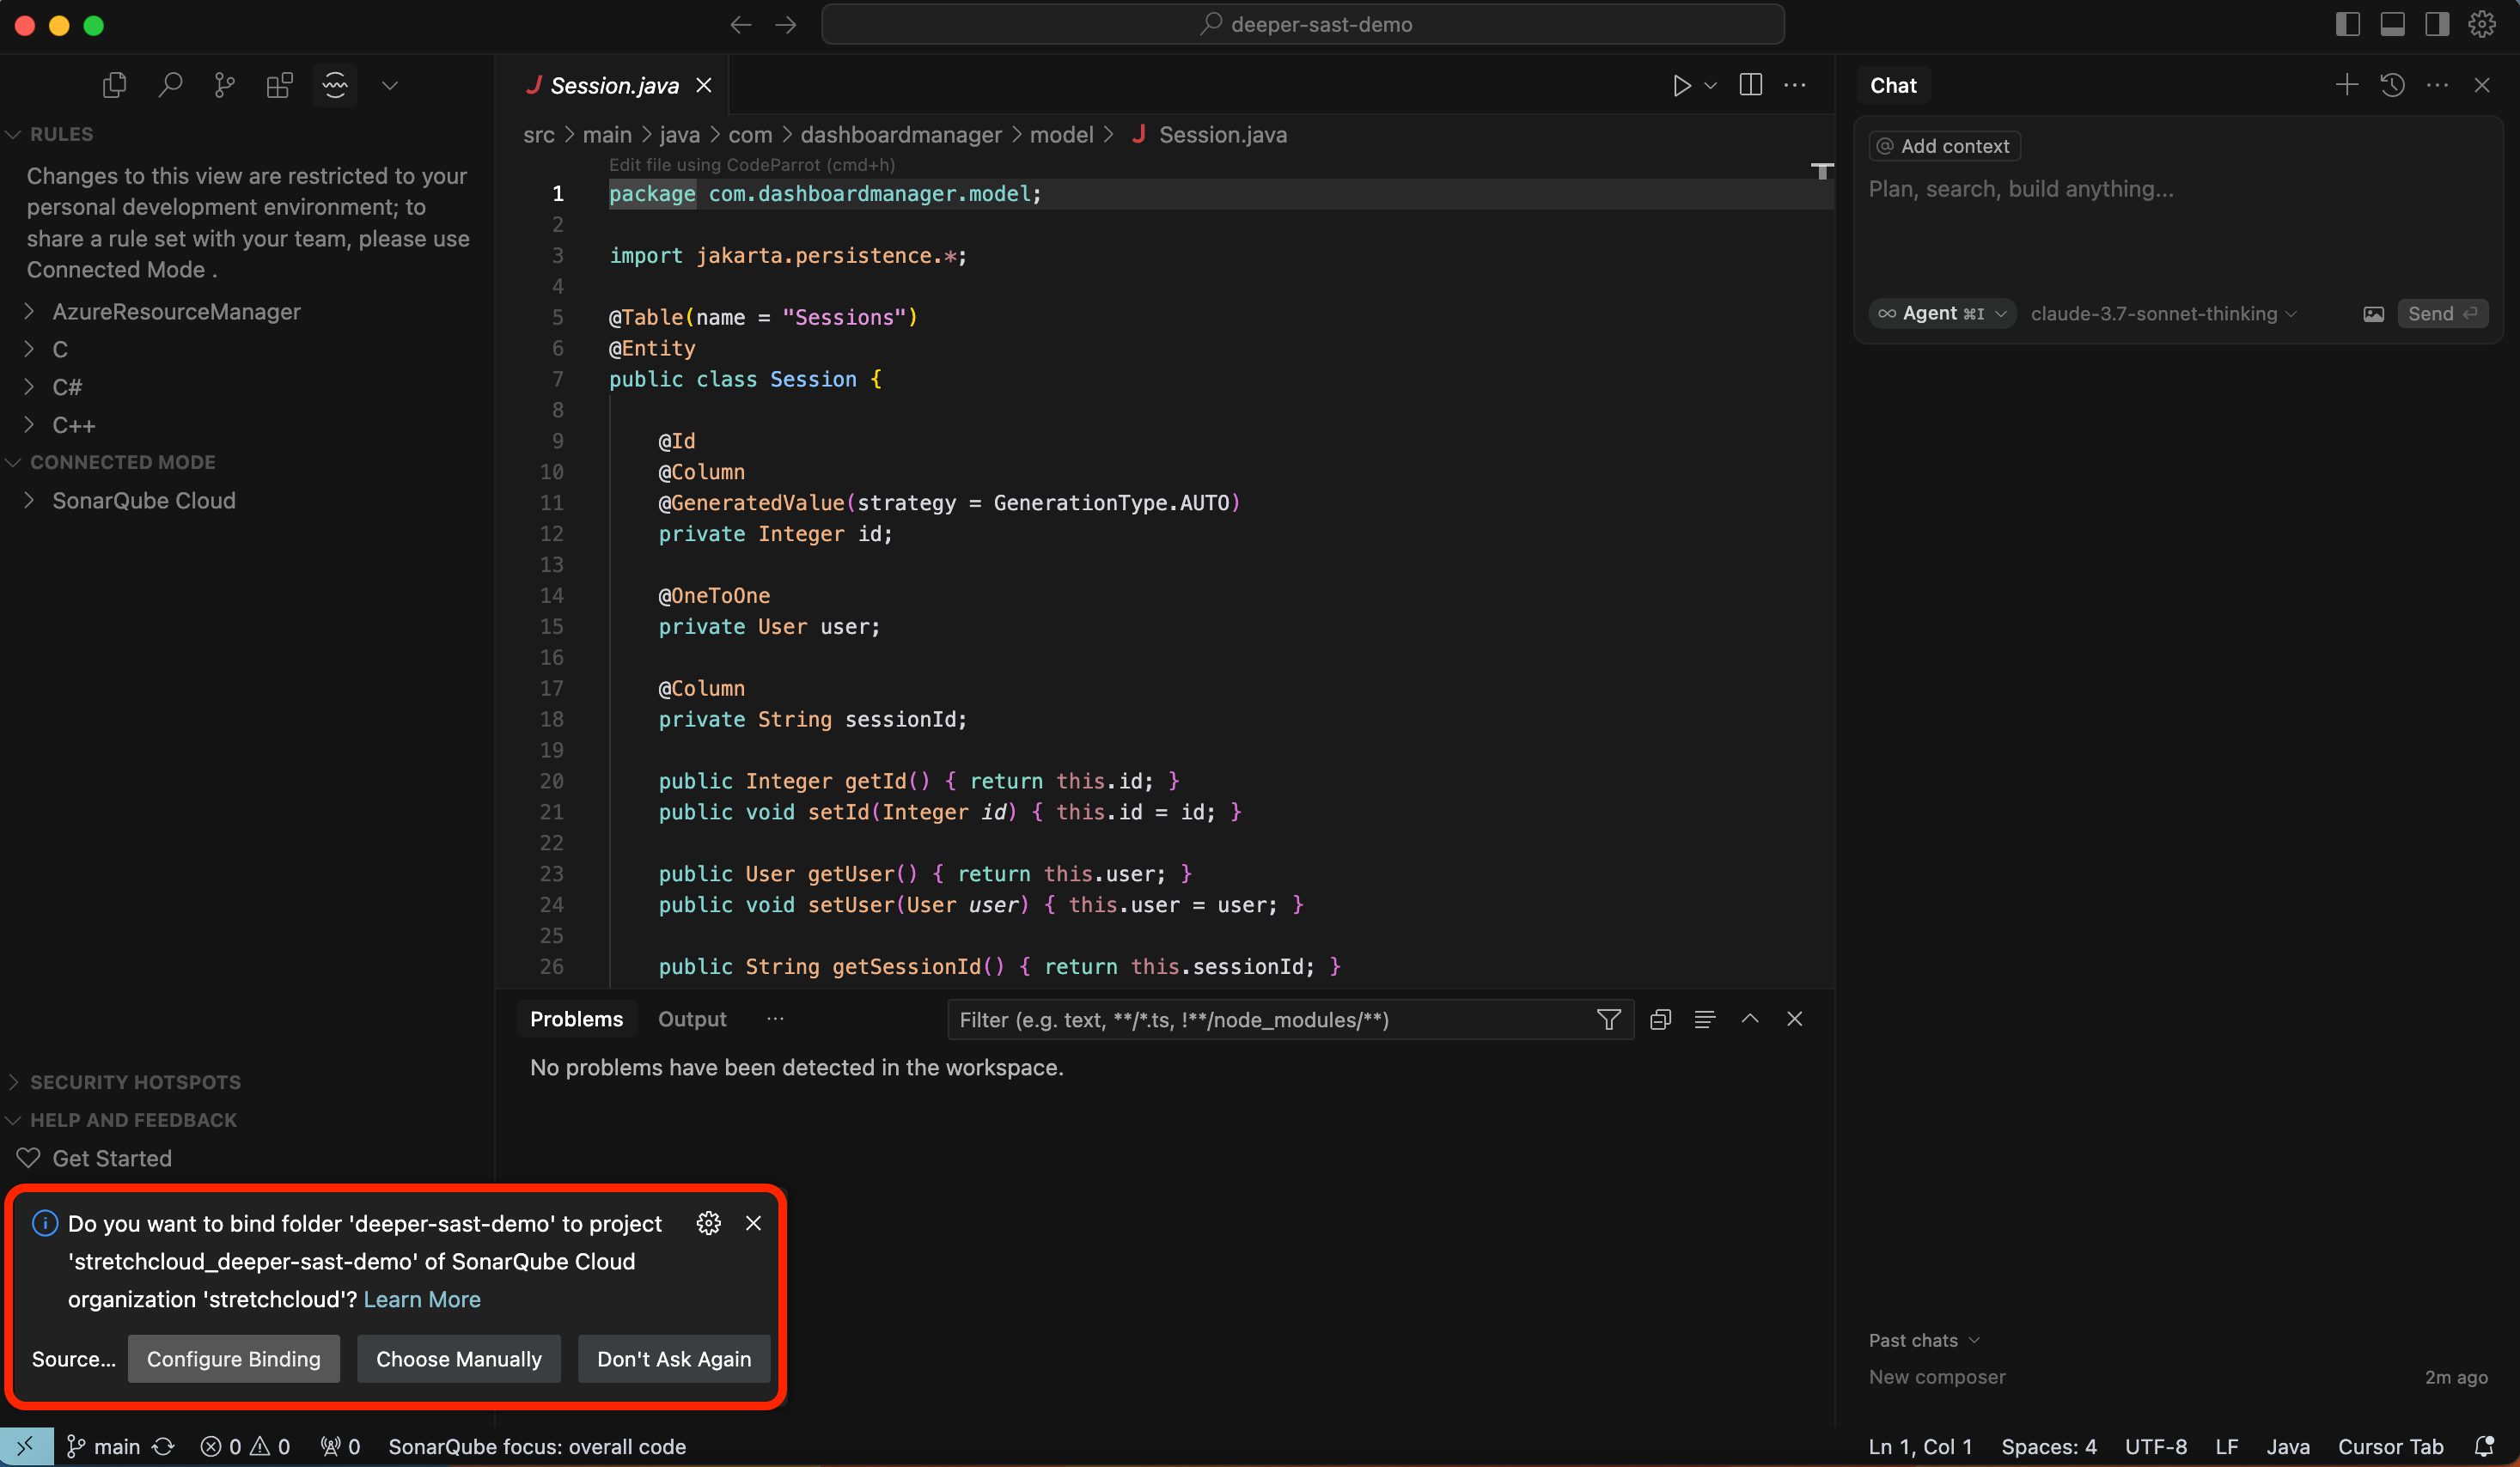Click the Configure Binding button
2520x1467 pixels.
click(233, 1359)
